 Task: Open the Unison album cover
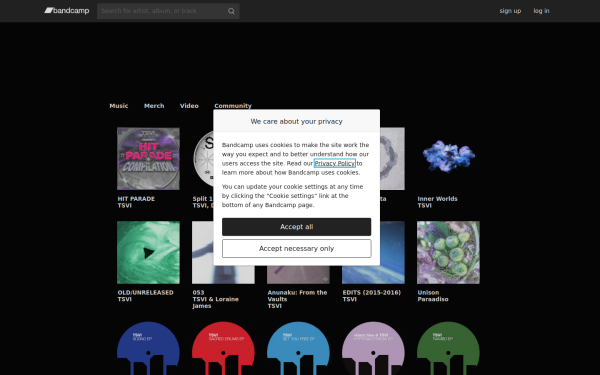(448, 253)
